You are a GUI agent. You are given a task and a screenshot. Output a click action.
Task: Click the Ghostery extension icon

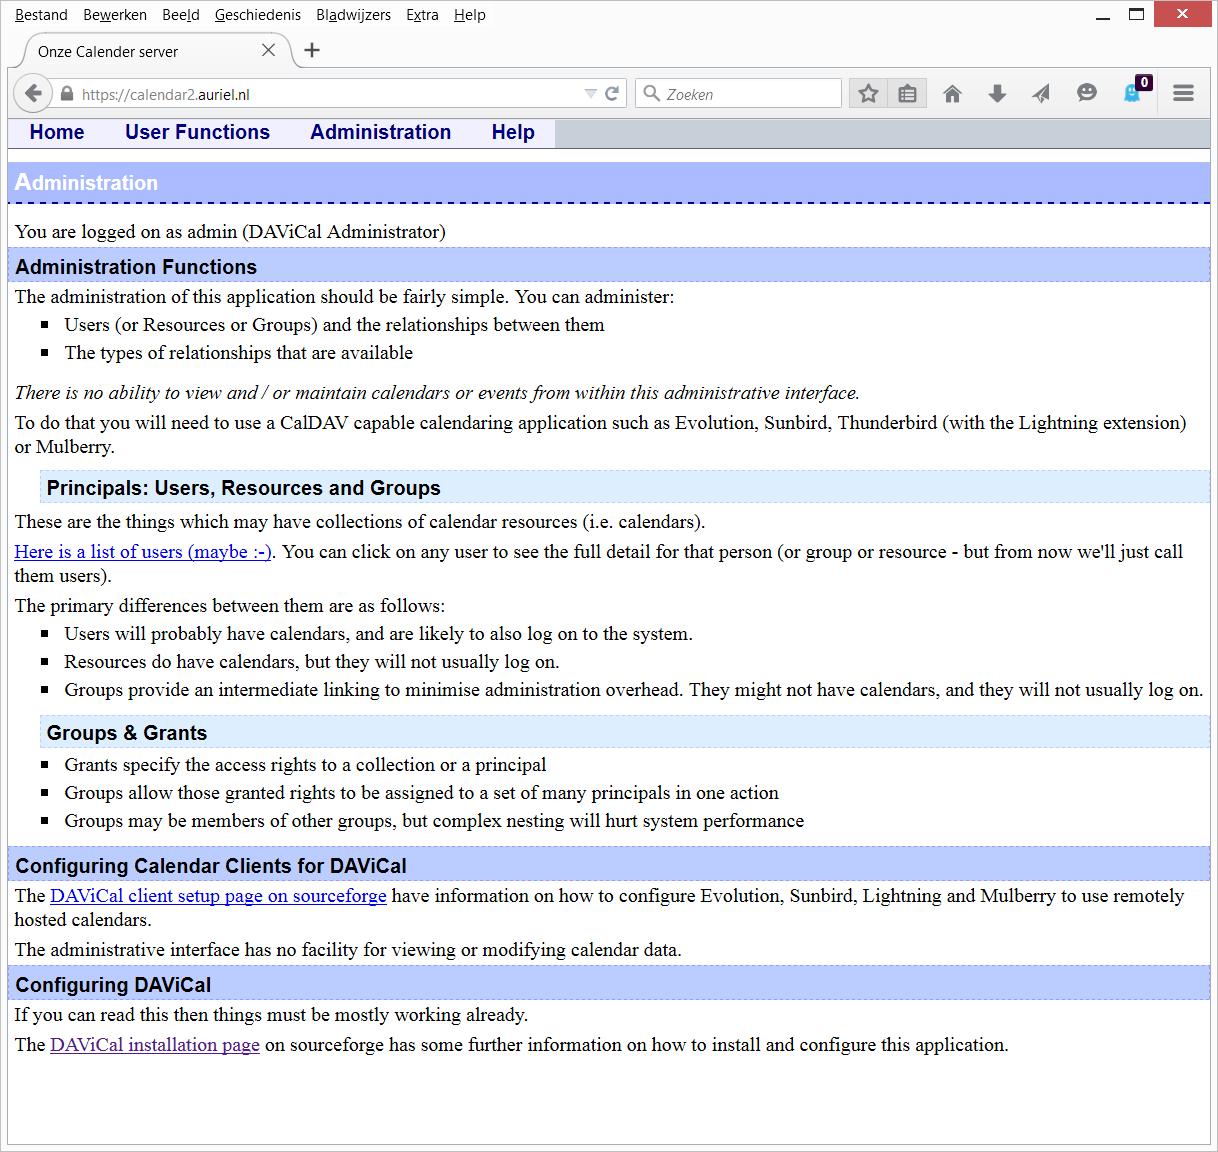(1133, 93)
